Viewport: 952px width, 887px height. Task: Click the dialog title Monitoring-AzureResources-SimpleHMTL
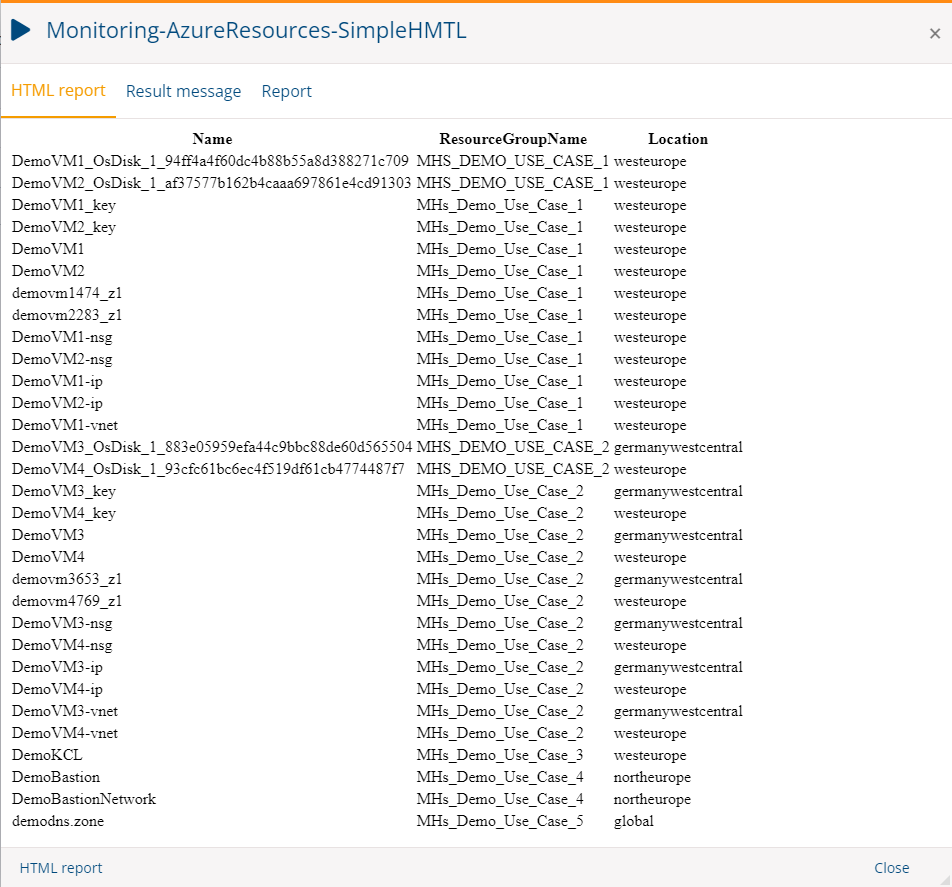point(256,30)
